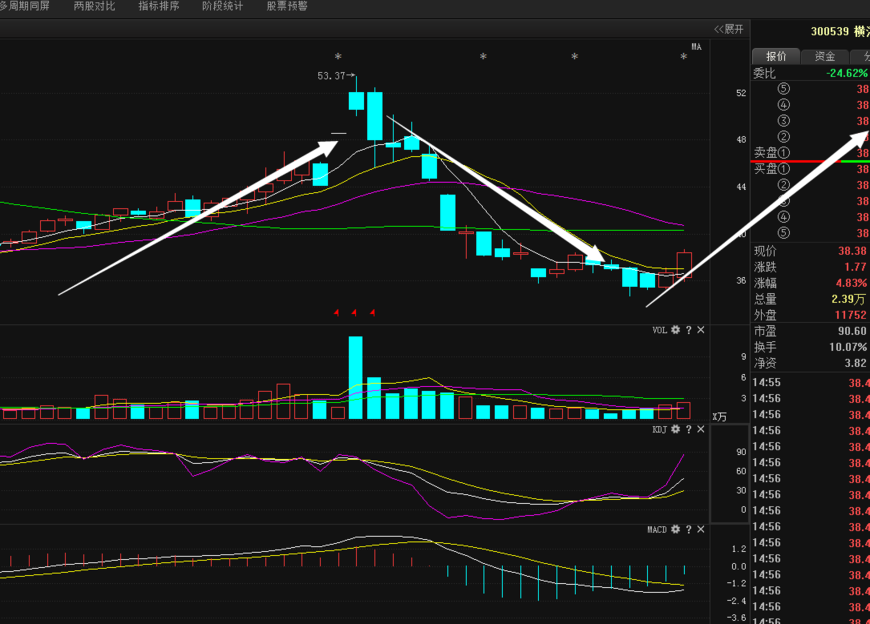The width and height of the screenshot is (870, 624).
Task: Click the 53.37 high price label
Action: 331,76
